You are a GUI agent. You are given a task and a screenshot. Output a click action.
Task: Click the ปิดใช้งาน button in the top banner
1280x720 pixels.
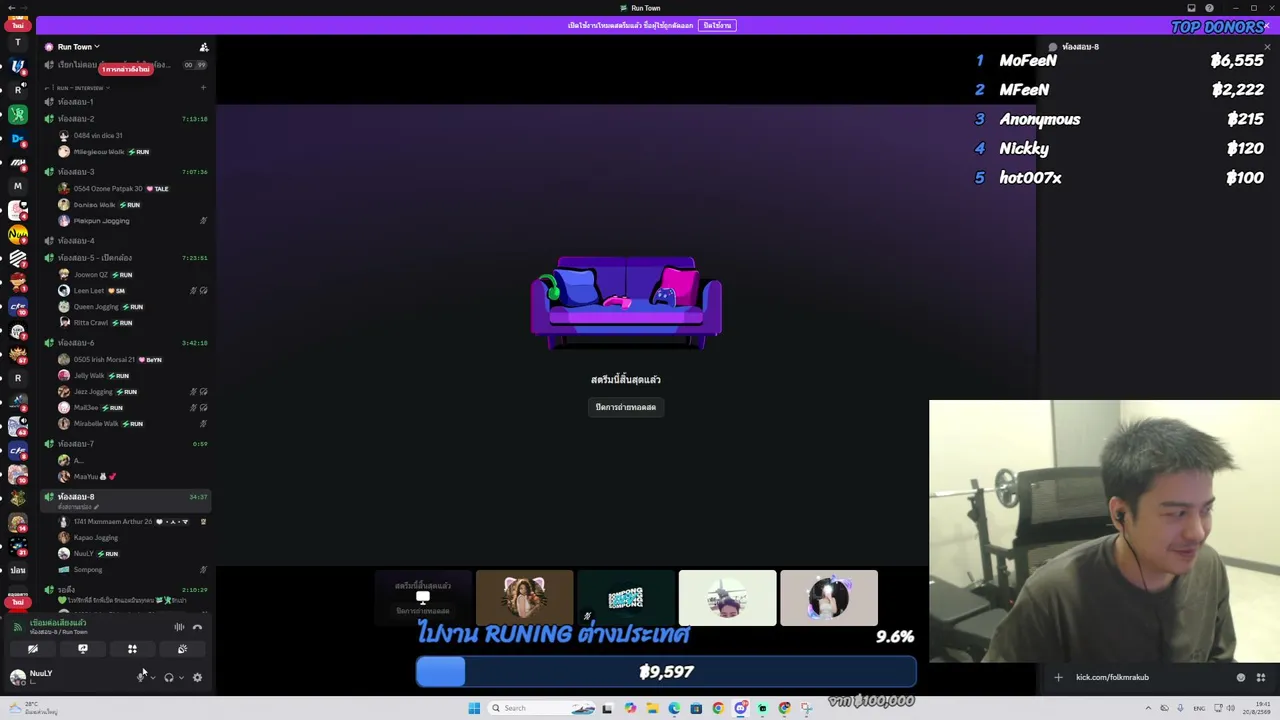click(x=717, y=25)
